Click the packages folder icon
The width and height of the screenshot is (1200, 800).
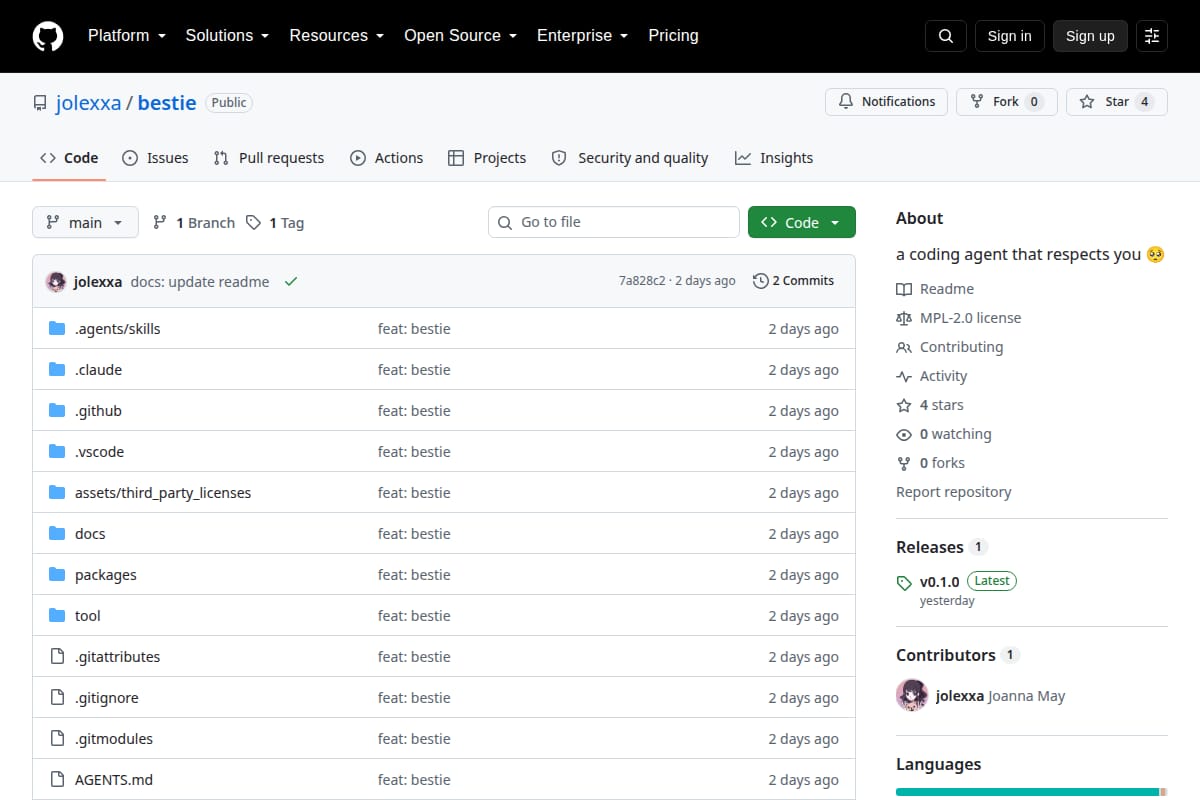57,575
